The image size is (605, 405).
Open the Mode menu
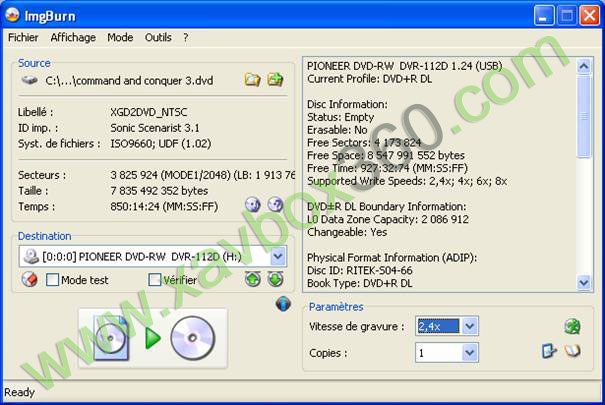point(120,37)
